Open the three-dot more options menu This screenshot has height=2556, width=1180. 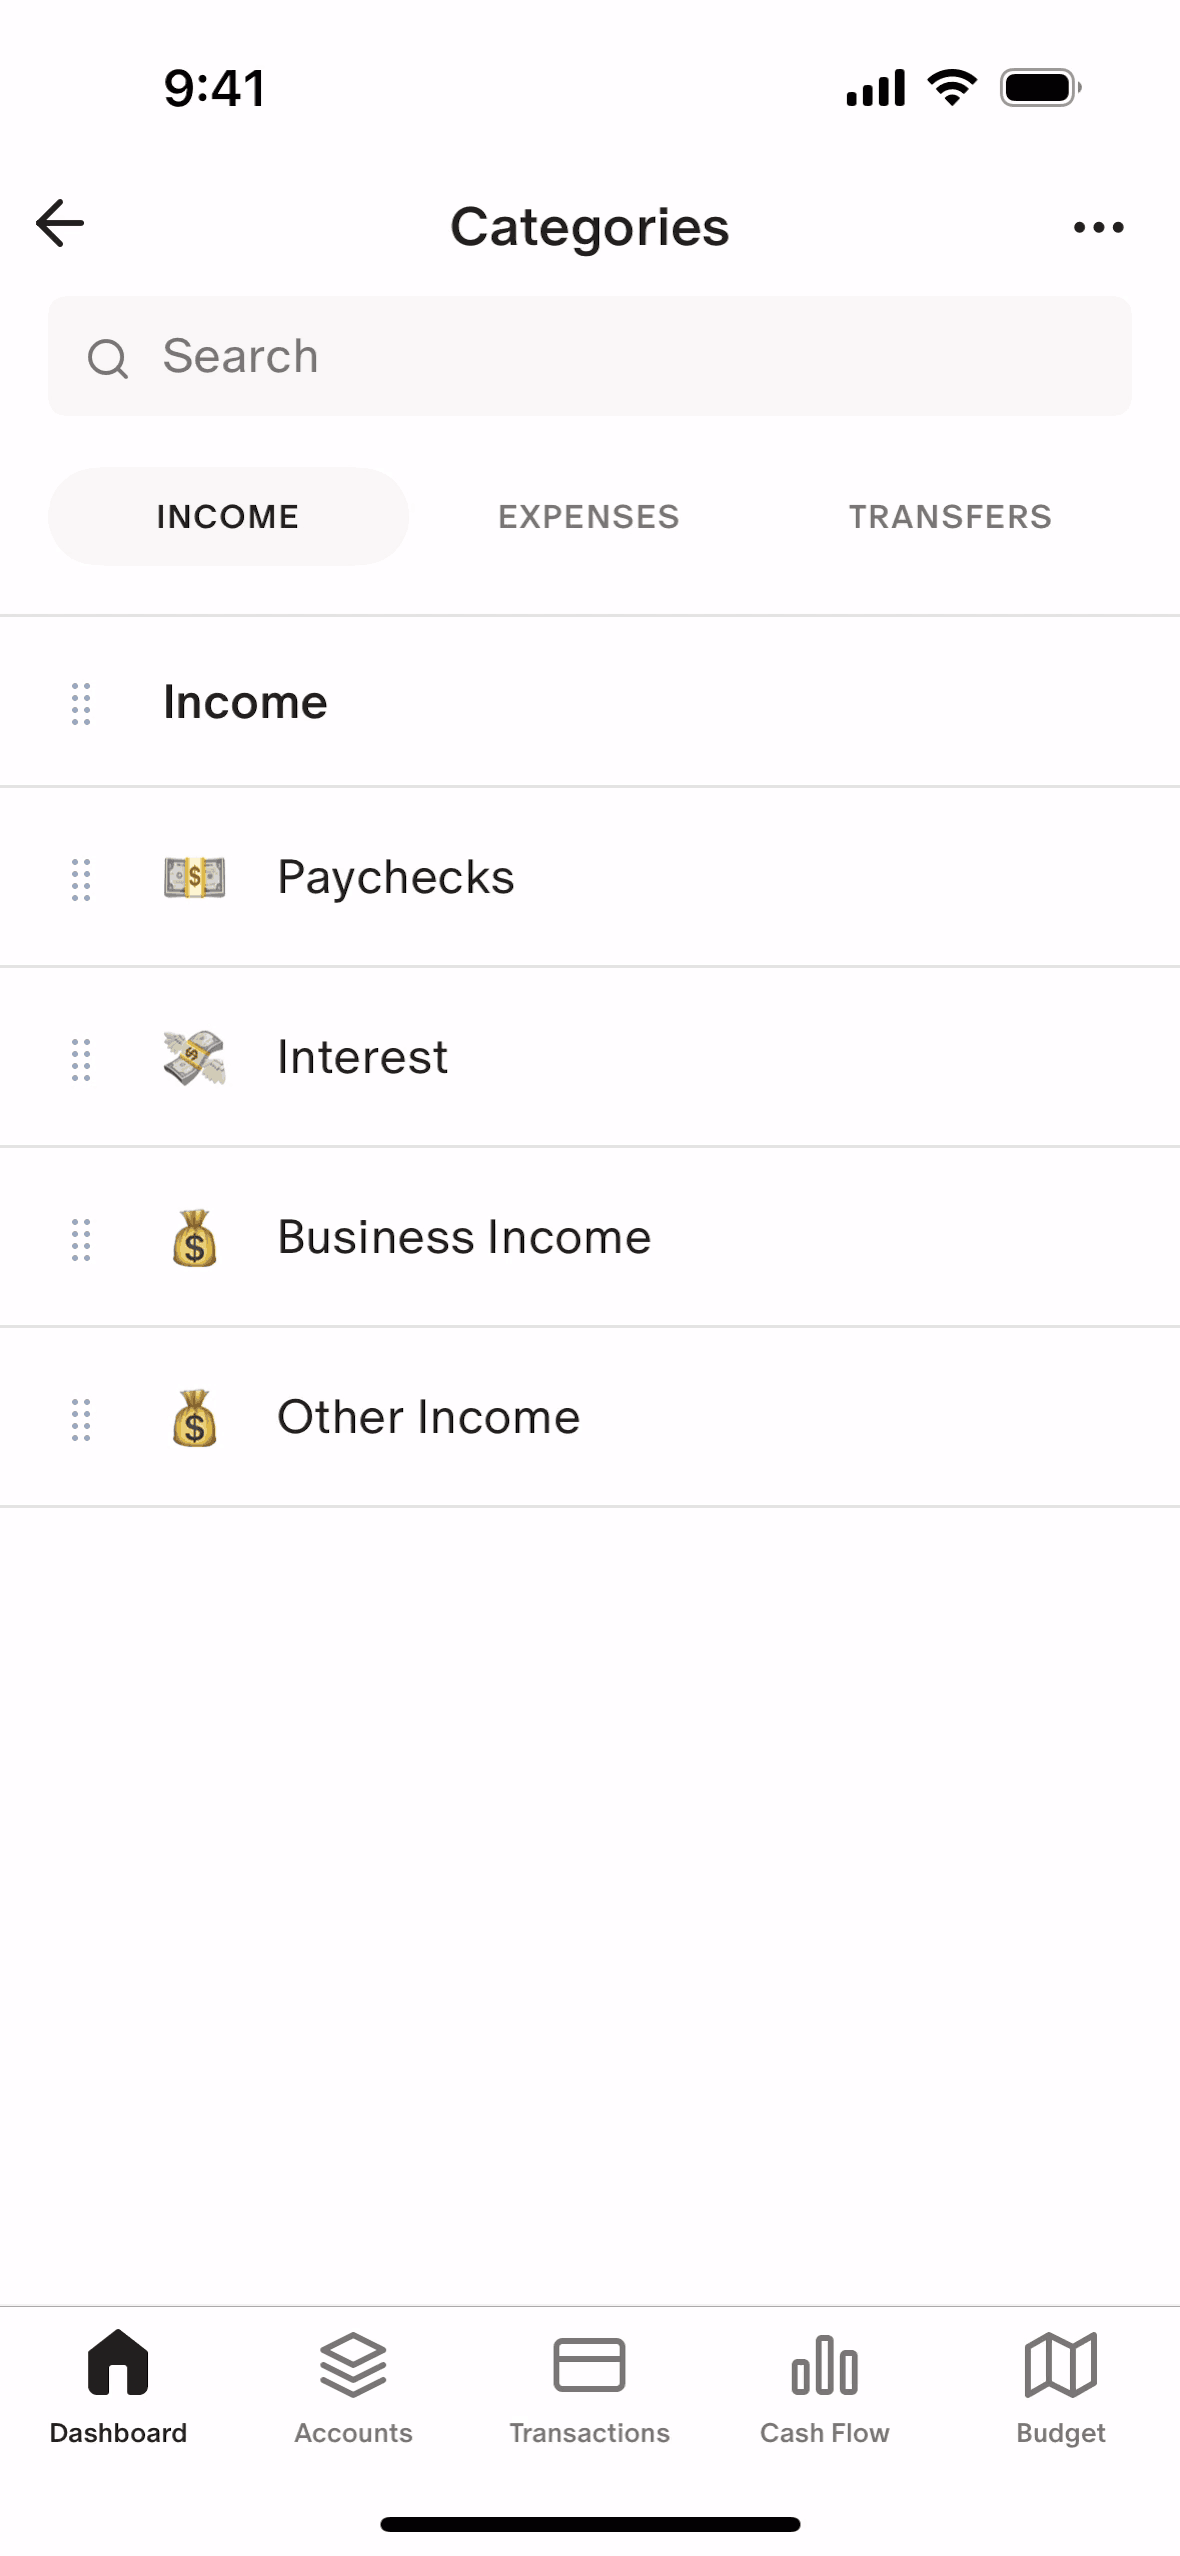[x=1098, y=228]
